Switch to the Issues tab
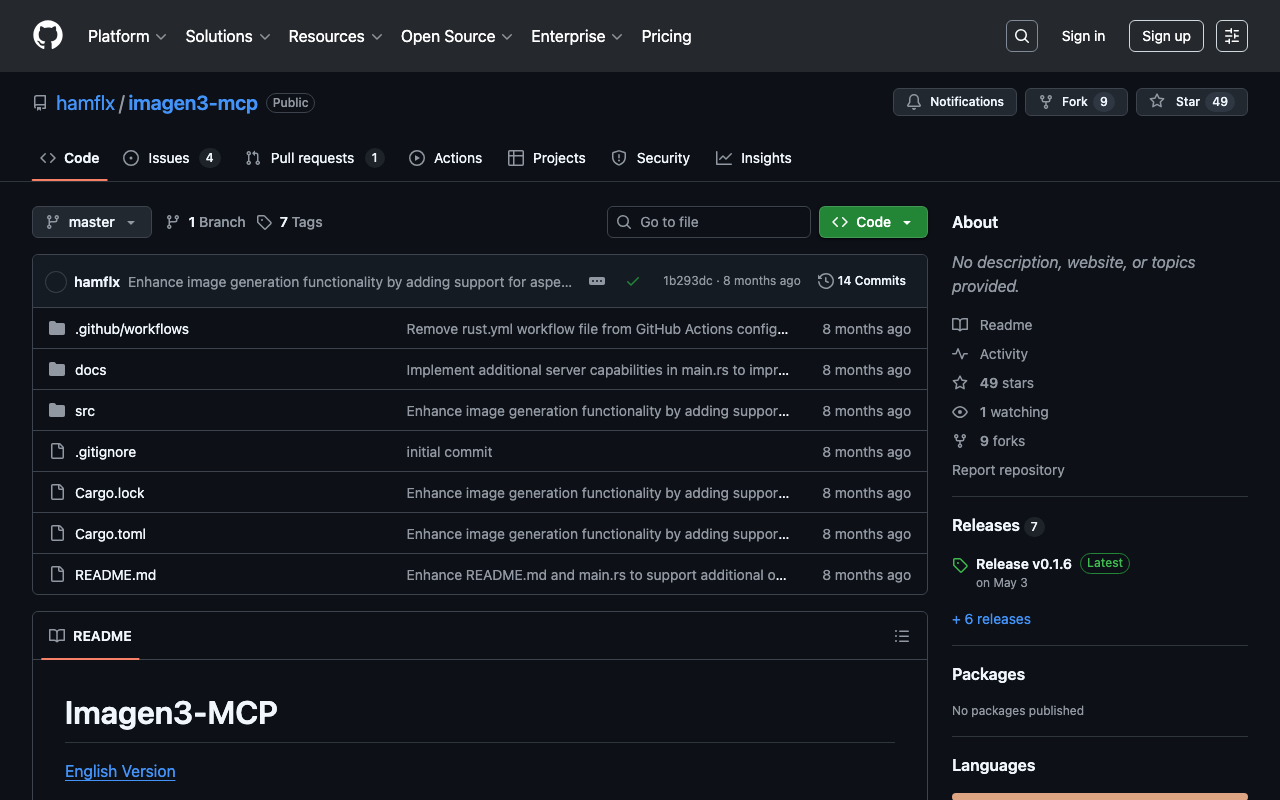This screenshot has height=800, width=1280. pos(169,158)
